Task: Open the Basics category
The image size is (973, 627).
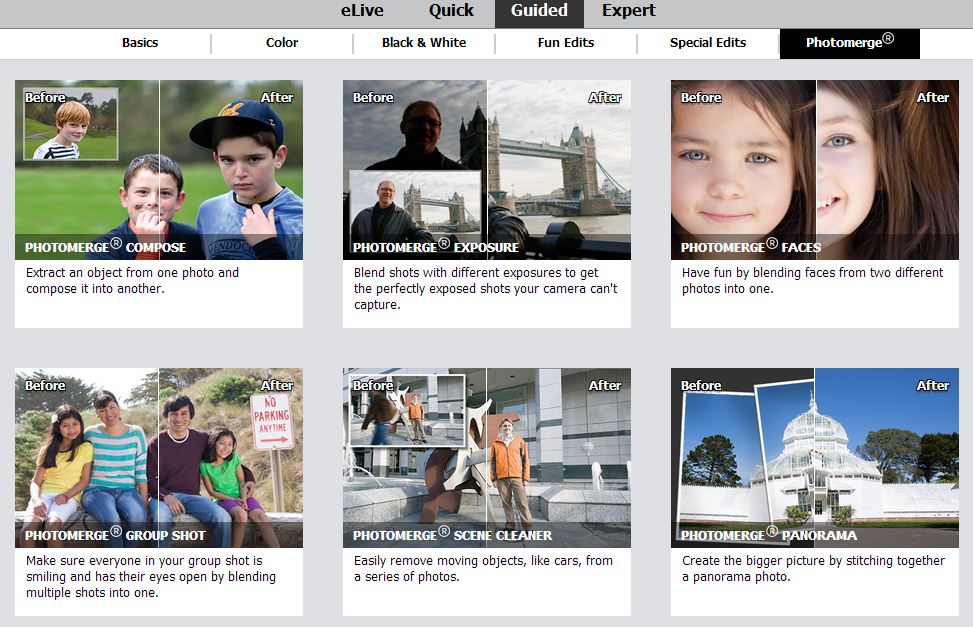Action: click(x=140, y=43)
